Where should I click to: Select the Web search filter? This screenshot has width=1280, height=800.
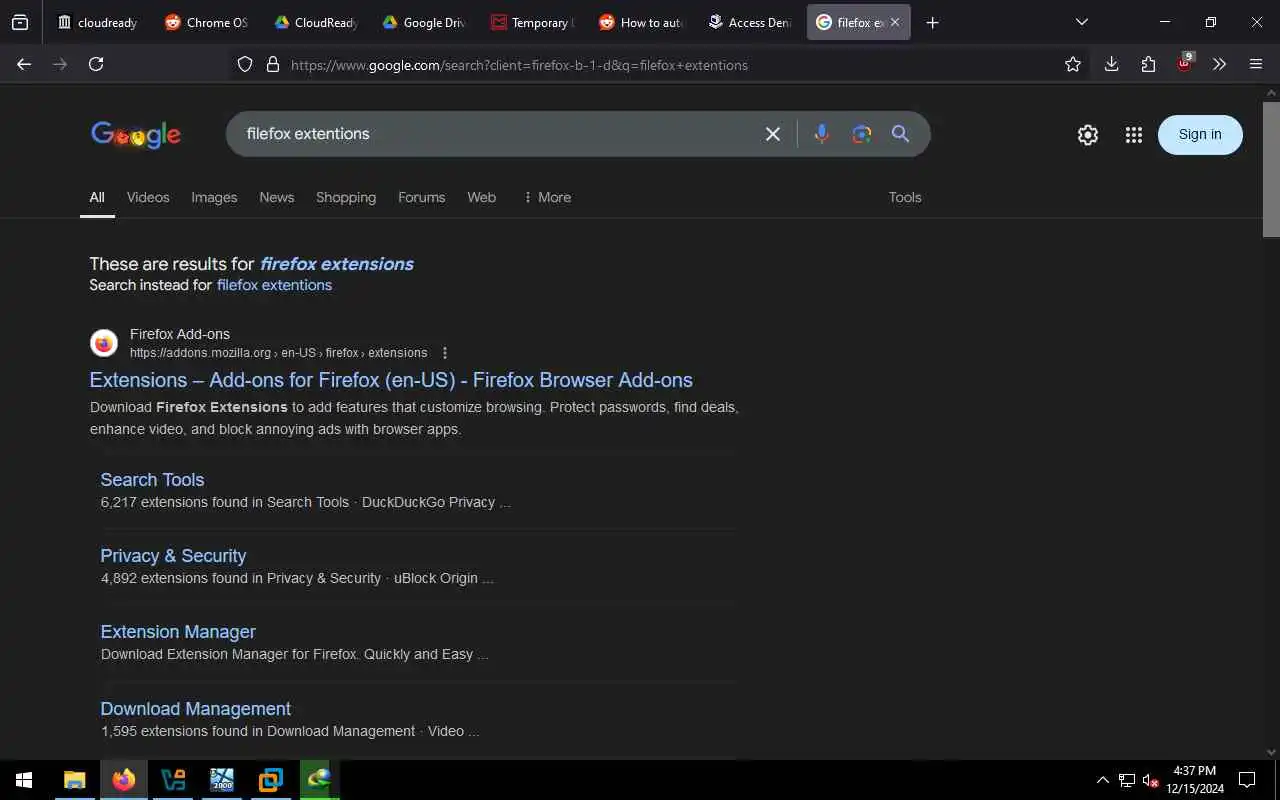click(x=482, y=197)
